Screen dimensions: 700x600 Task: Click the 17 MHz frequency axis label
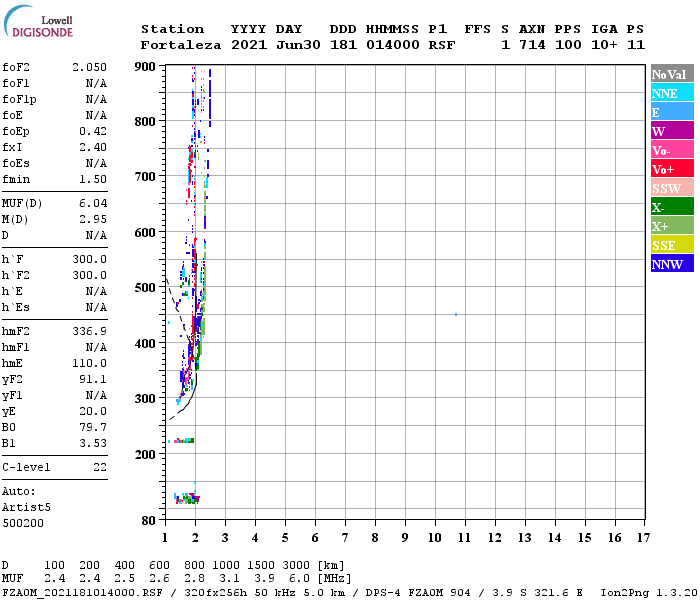click(x=643, y=538)
